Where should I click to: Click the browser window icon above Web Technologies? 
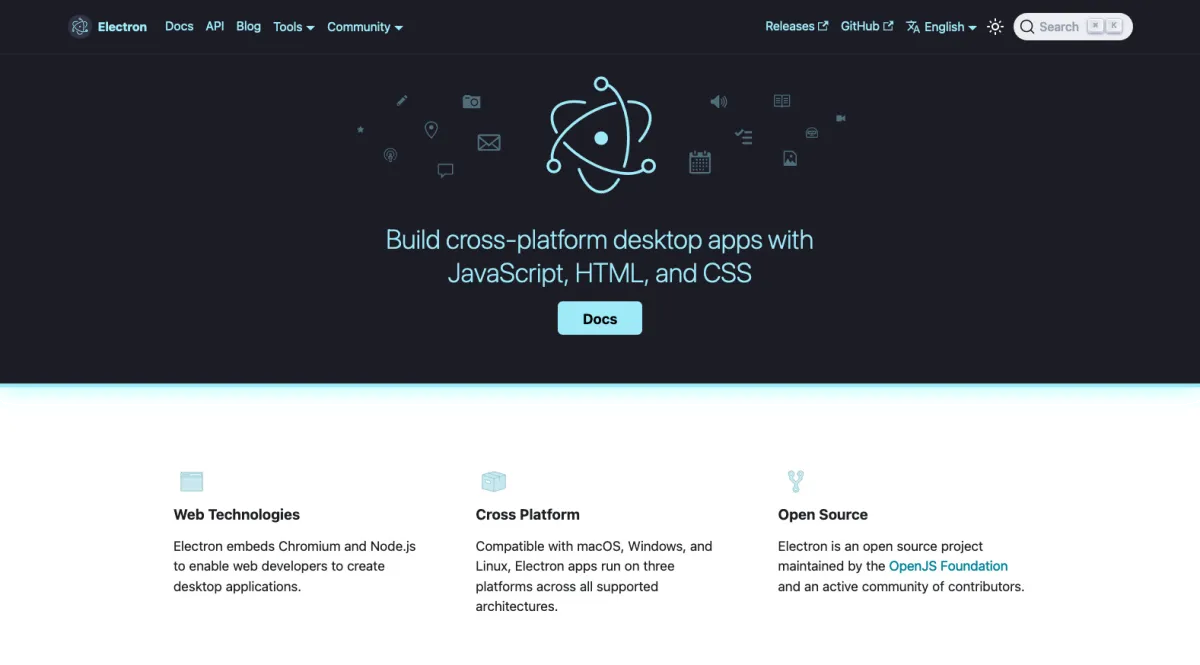[192, 482]
